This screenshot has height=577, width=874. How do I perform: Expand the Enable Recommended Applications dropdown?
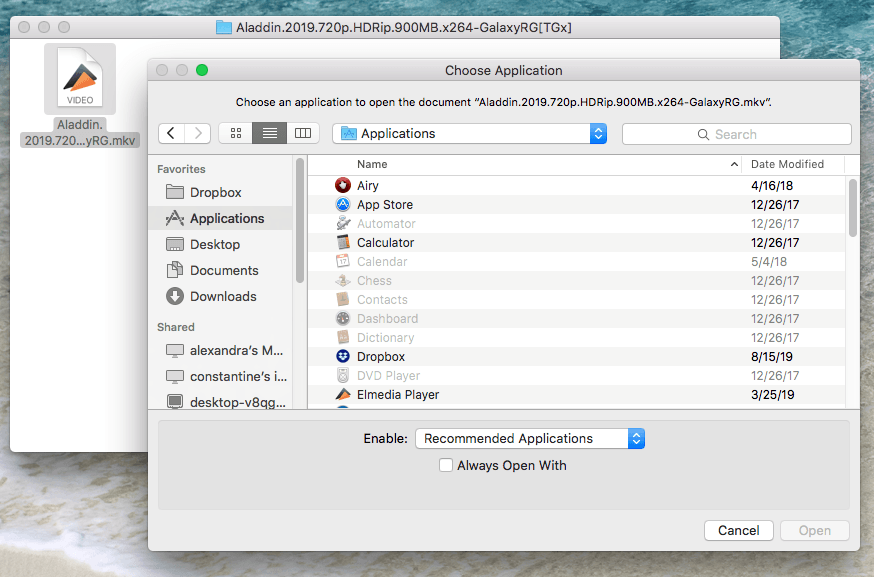click(x=530, y=438)
